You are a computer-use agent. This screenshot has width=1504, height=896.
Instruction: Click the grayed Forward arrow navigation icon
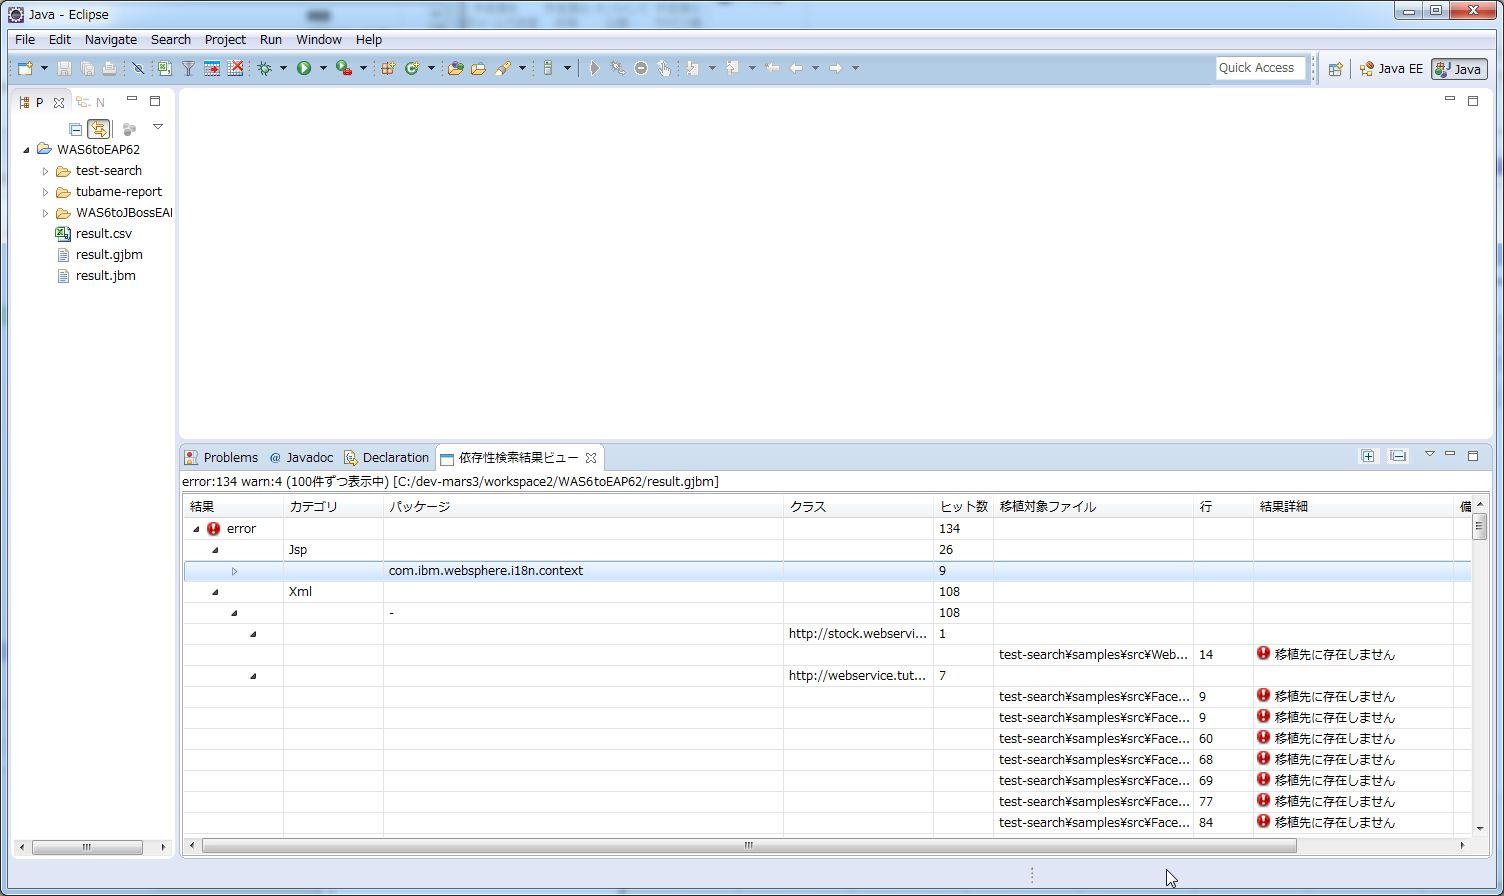[x=836, y=68]
